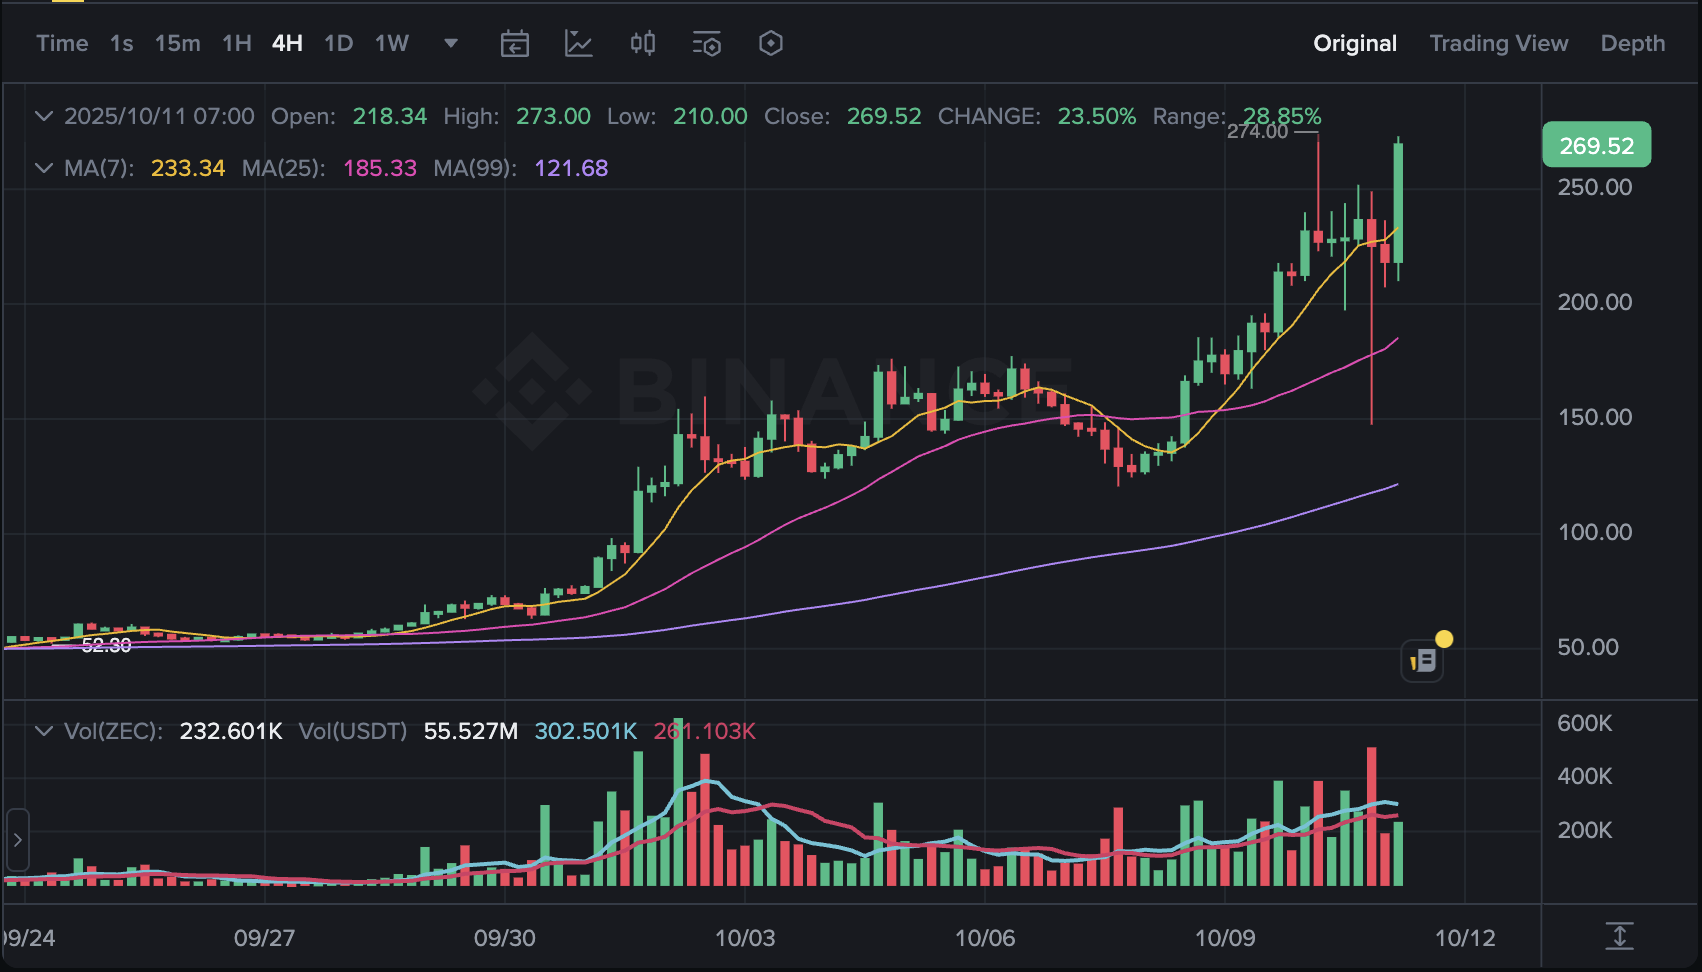Open the technical indicators line-chart icon
The height and width of the screenshot is (972, 1702).
point(578,43)
